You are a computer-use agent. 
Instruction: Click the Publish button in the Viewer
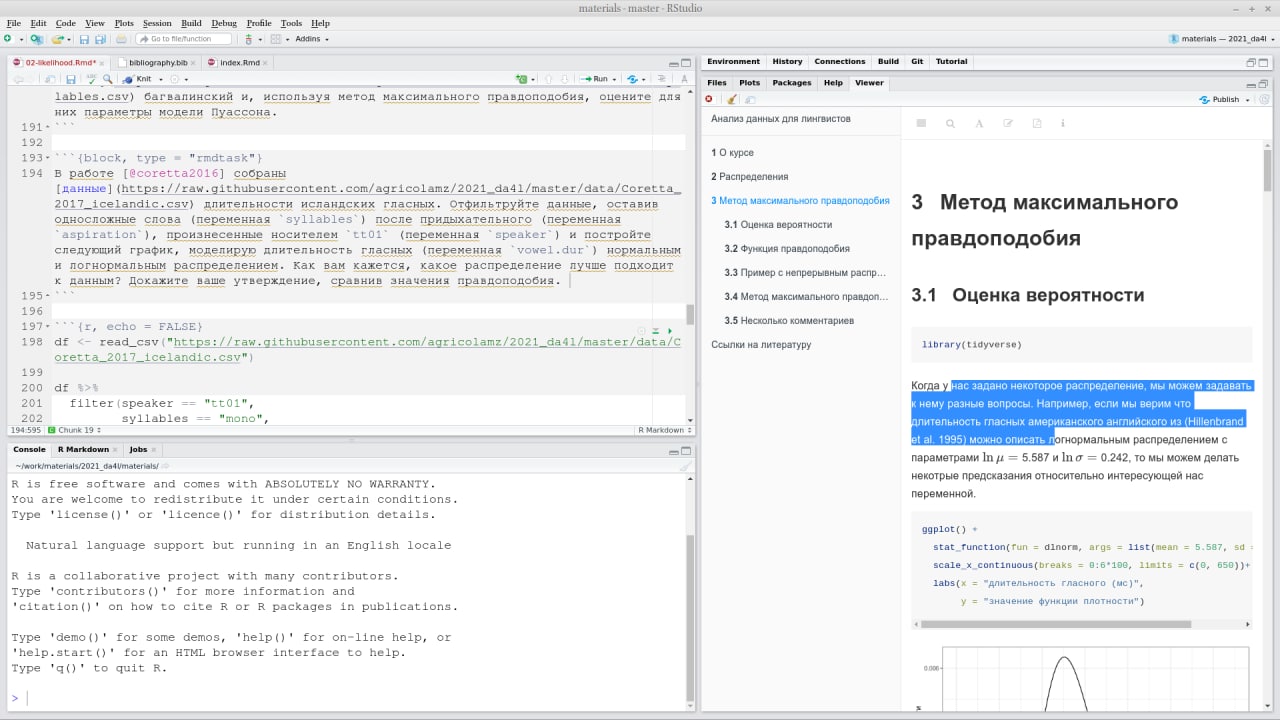pyautogui.click(x=1218, y=100)
